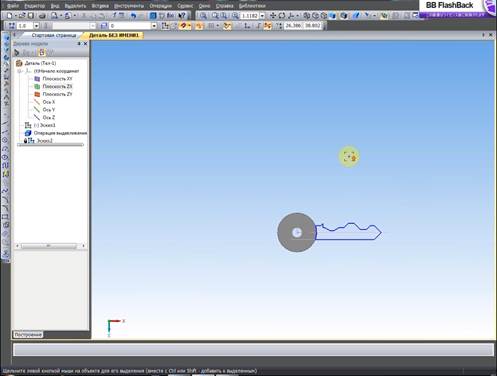Select the Построение tab below the tree
This screenshot has width=497, height=376.
click(28, 334)
